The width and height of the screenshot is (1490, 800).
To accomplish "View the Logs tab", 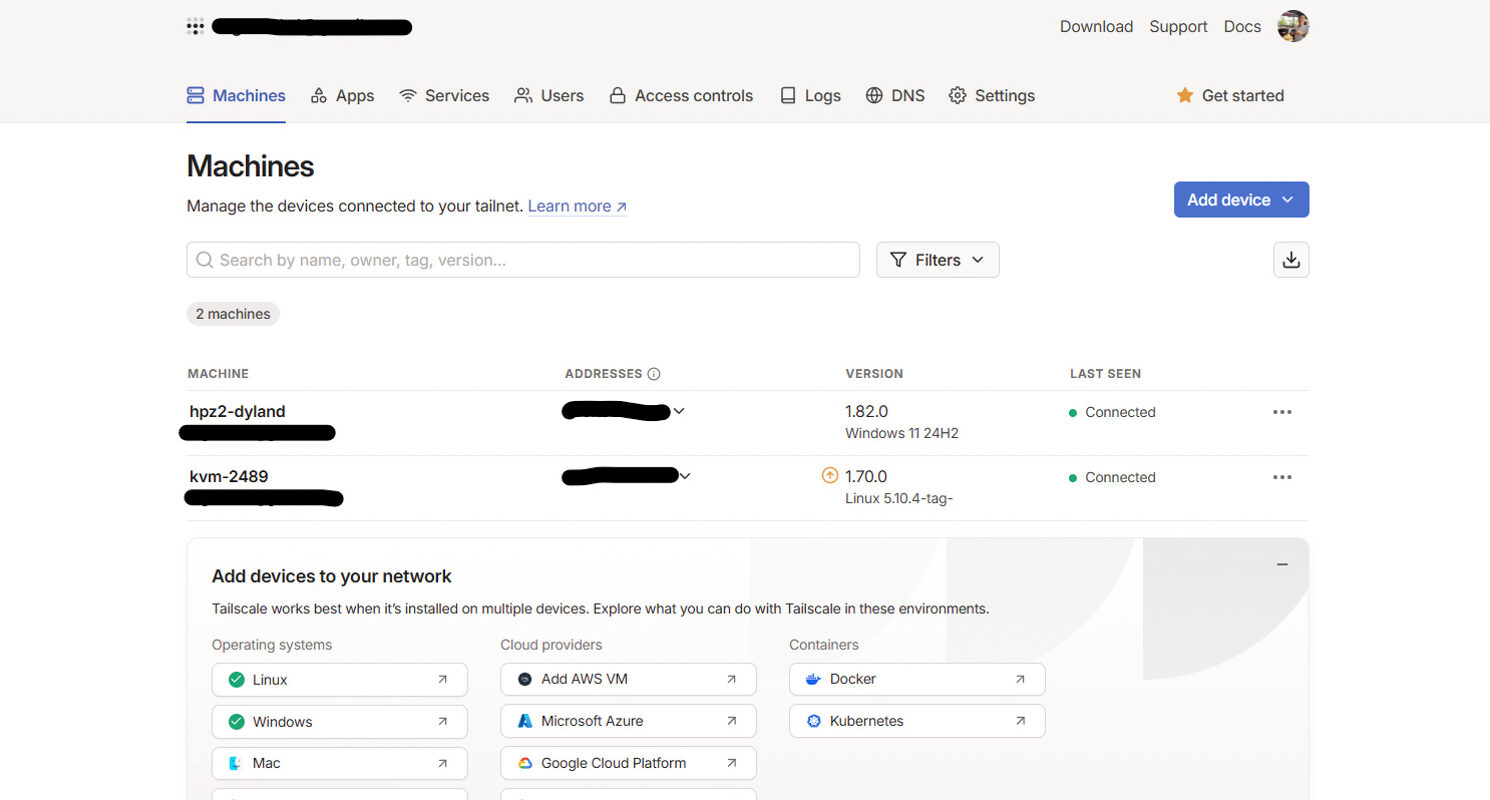I will tap(810, 96).
